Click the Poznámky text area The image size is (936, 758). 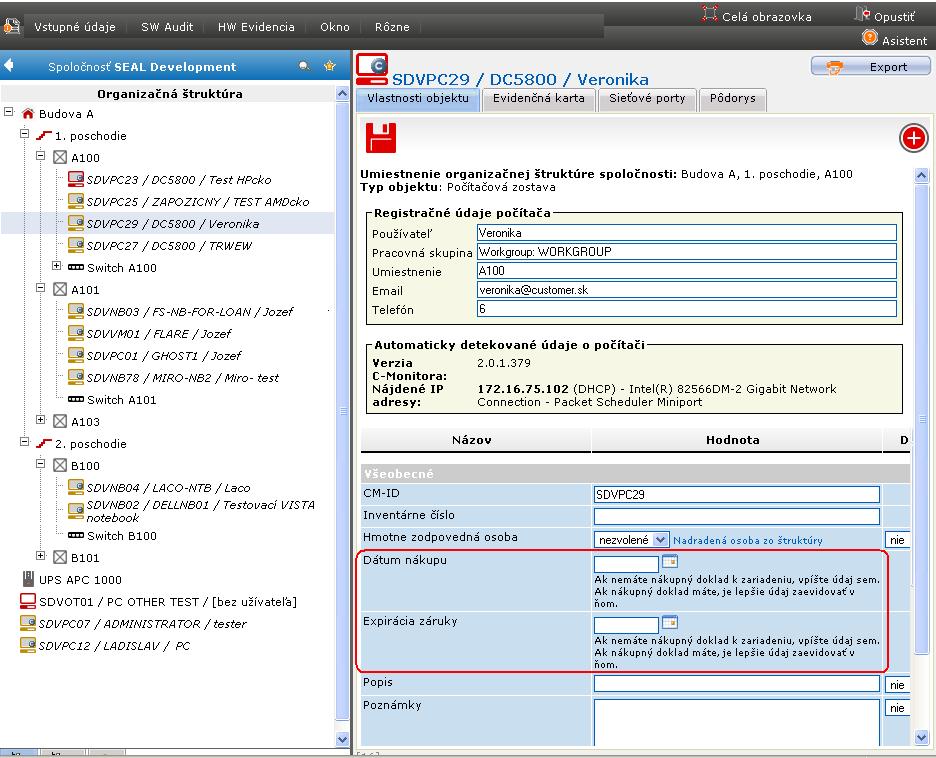pos(737,722)
